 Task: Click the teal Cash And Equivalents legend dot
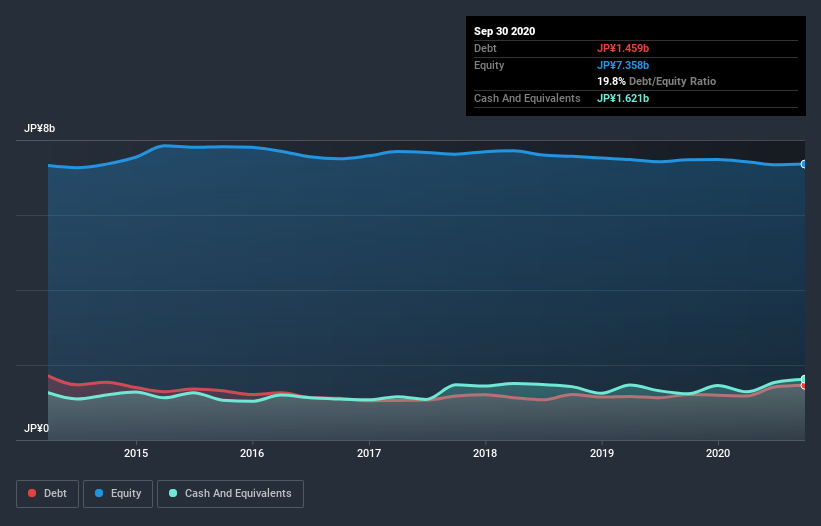click(173, 493)
